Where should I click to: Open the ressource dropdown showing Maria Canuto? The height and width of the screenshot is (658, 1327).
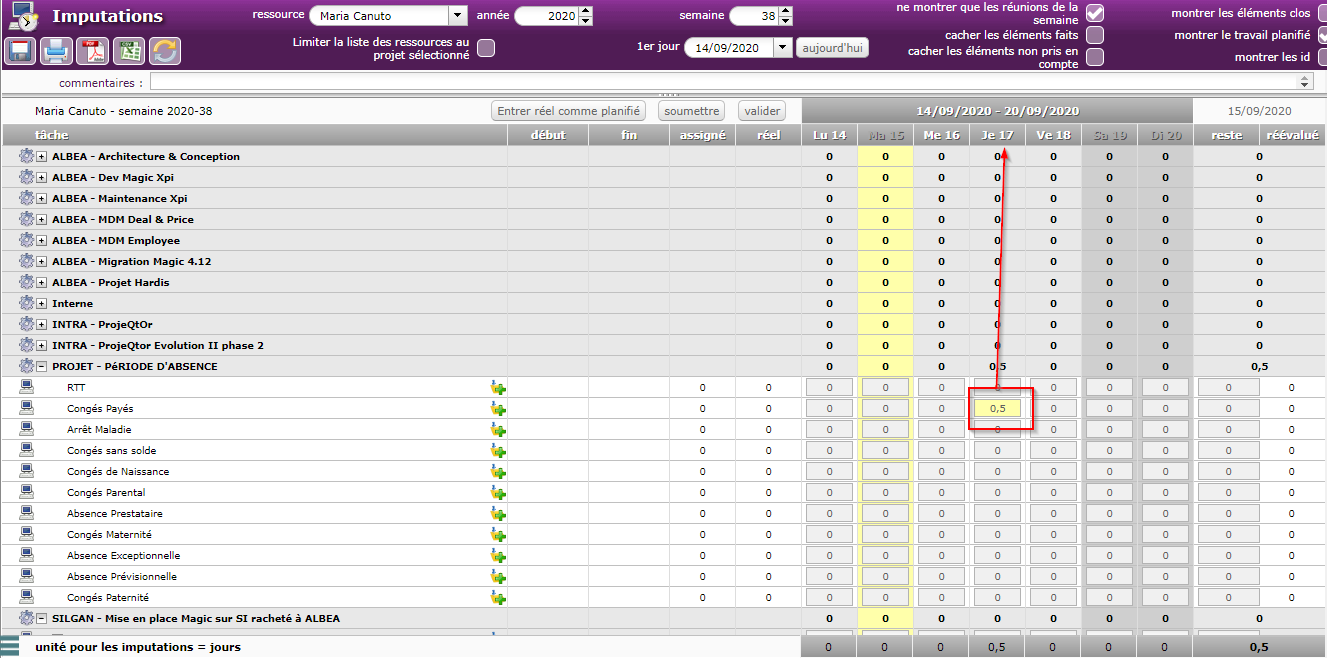point(457,16)
